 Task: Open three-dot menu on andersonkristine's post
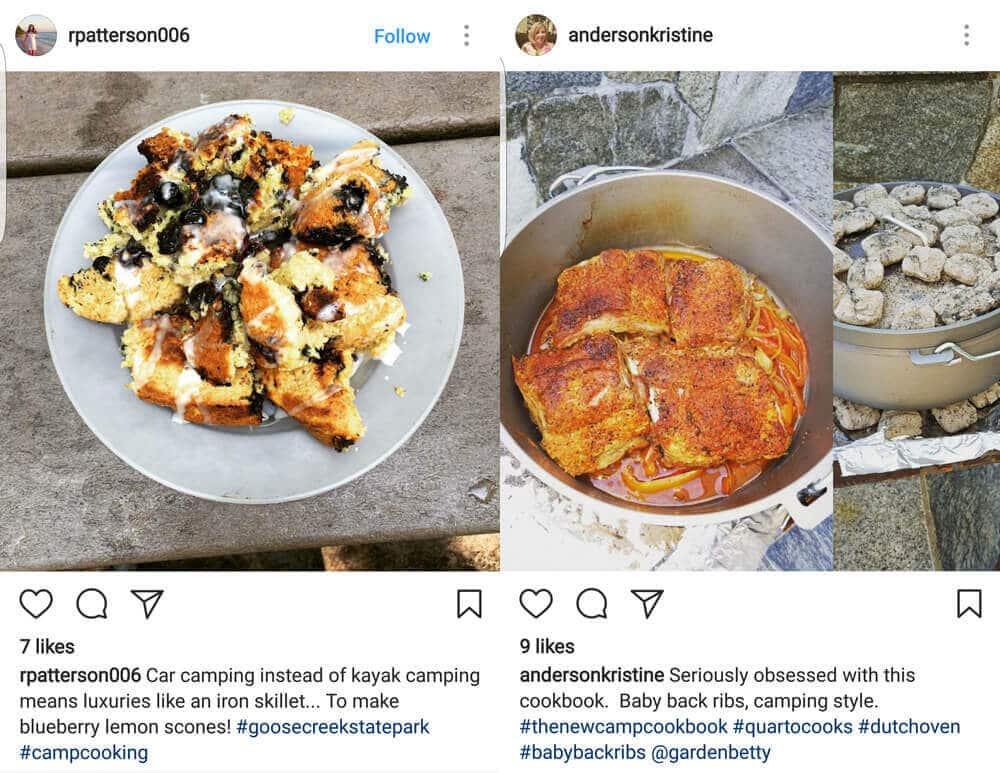coord(966,36)
